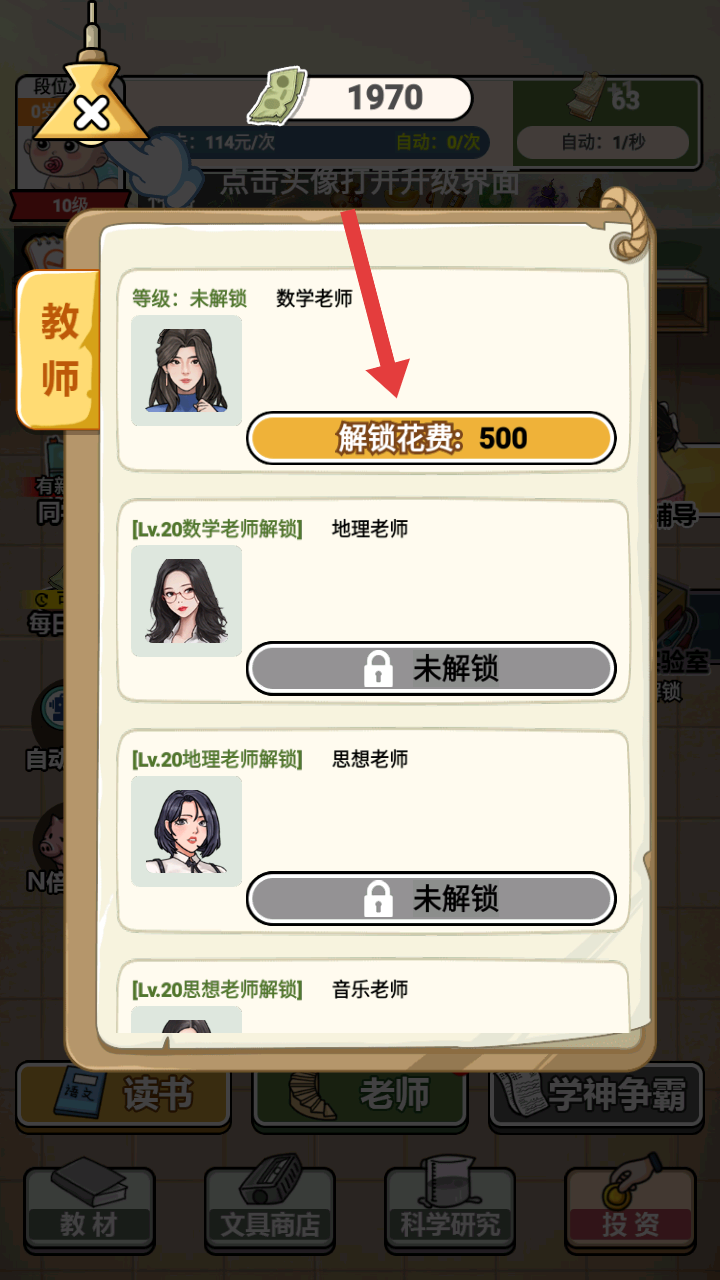Open the 读书 reading menu
Screen dimensions: 720x1280
[x=123, y=1096]
